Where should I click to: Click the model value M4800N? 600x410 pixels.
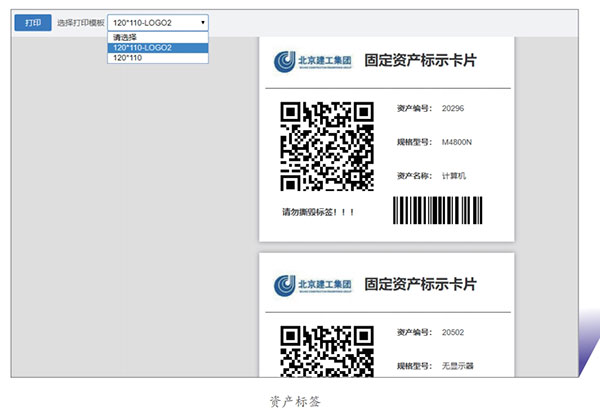[x=457, y=142]
